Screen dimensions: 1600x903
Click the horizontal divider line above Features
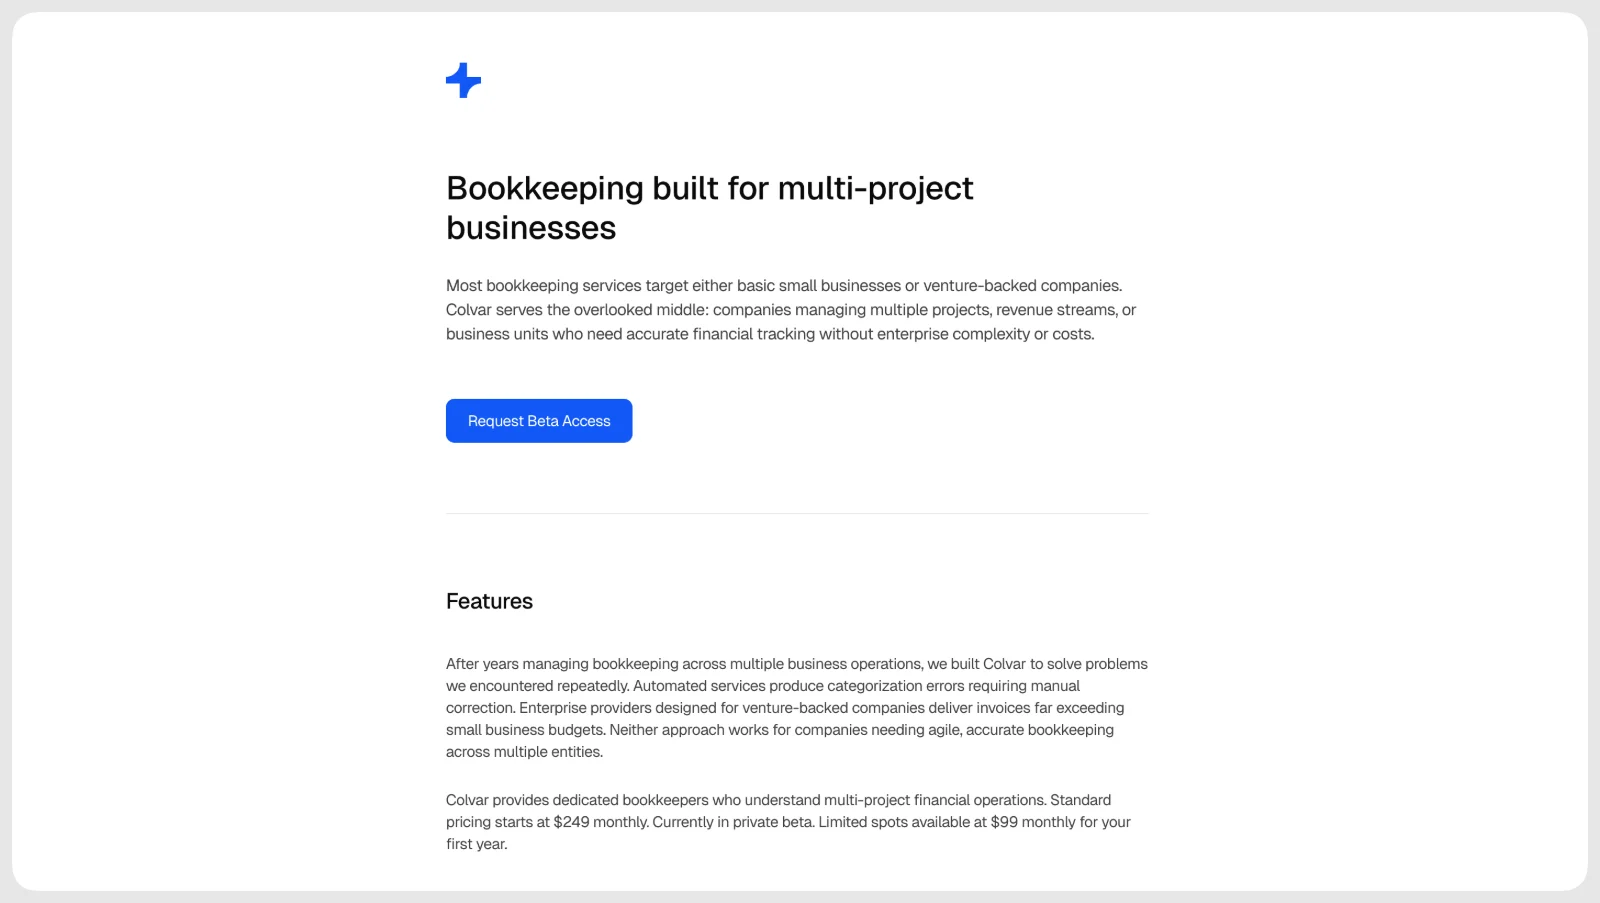(797, 514)
